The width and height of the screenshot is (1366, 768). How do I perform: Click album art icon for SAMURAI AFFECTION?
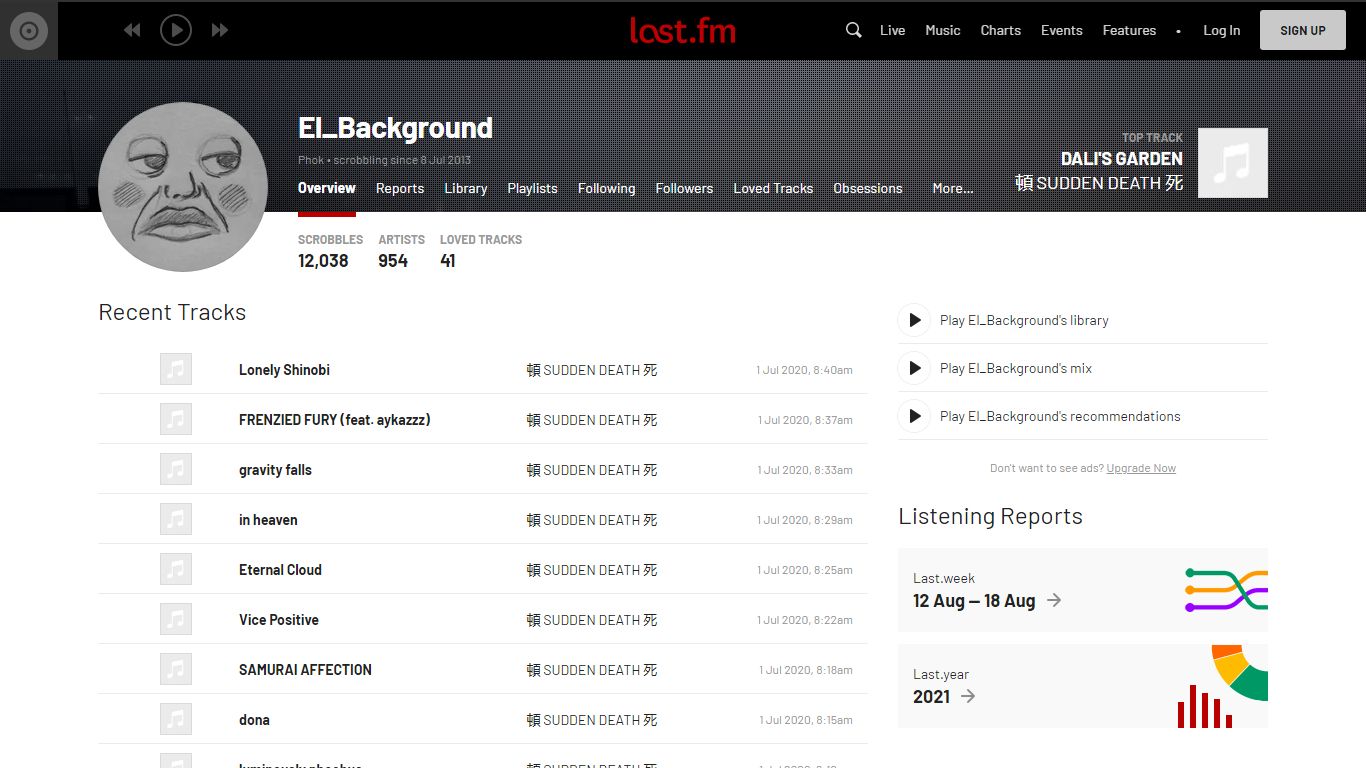176,669
